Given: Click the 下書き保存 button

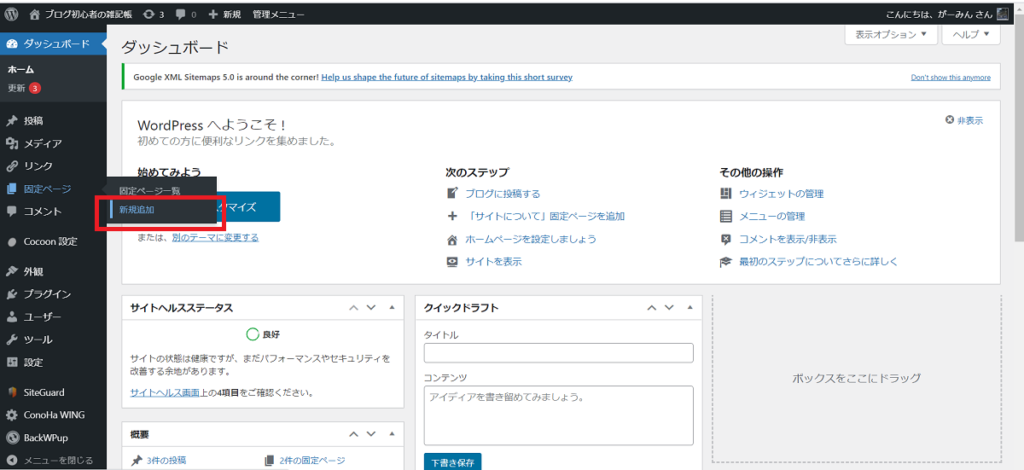Looking at the screenshot, I should tap(453, 462).
